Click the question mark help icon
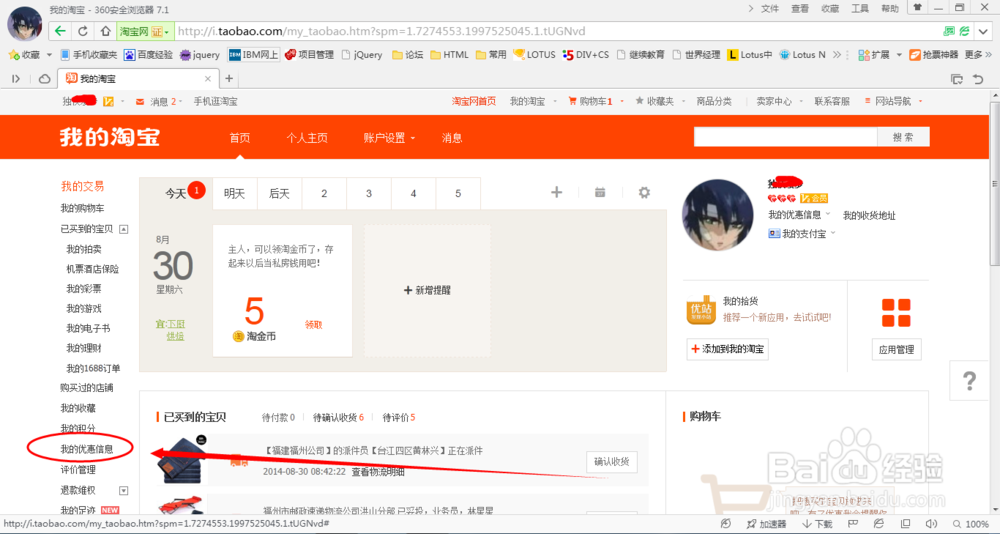Screen dimensions: 1000x534 click(x=969, y=381)
